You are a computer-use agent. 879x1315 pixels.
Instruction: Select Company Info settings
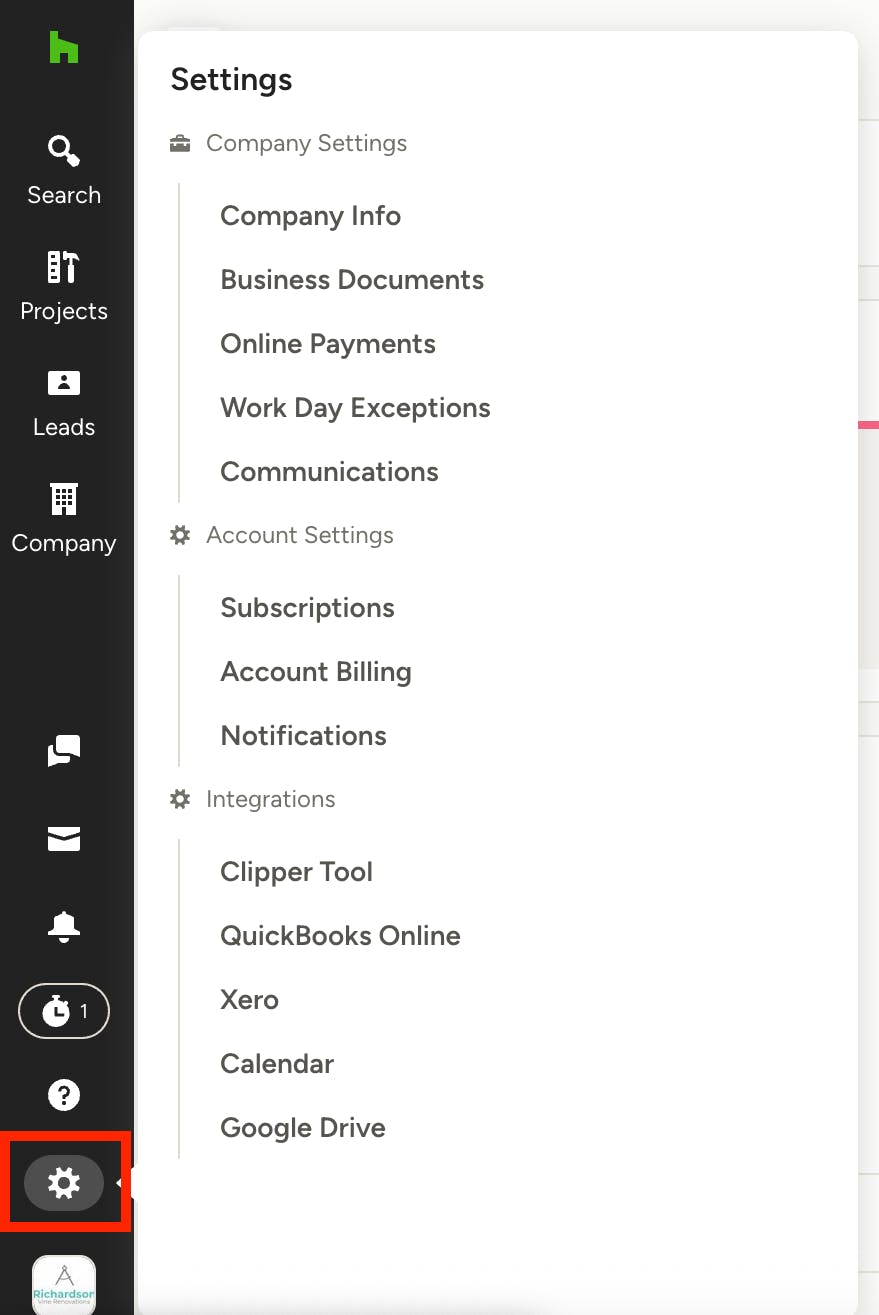tap(311, 216)
